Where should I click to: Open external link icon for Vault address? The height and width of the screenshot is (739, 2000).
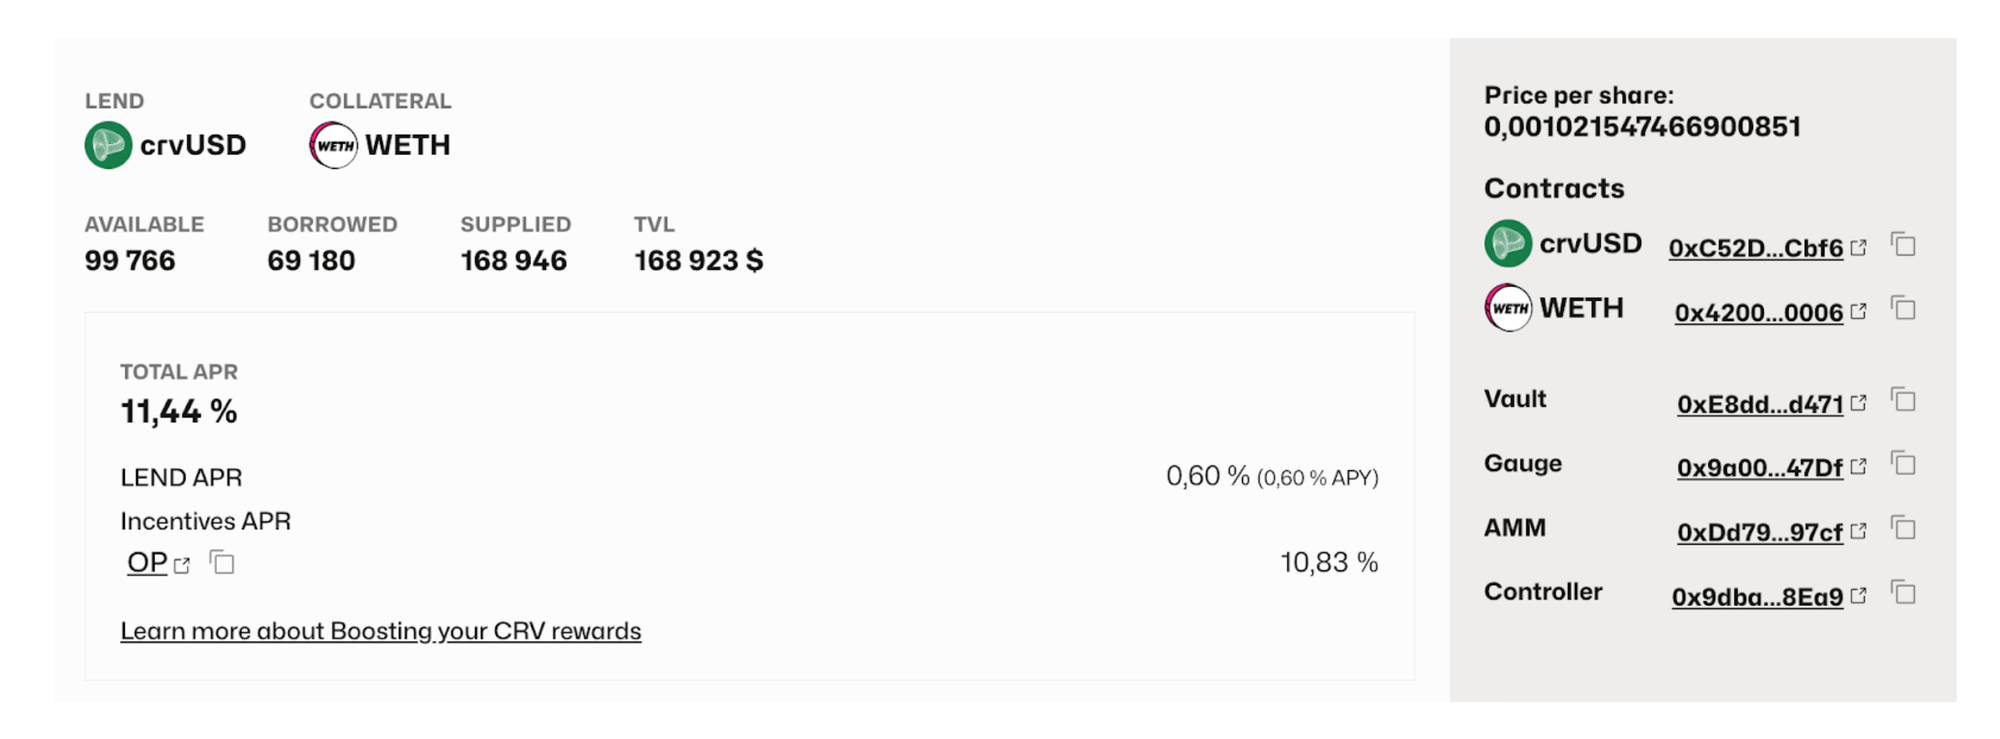1858,403
